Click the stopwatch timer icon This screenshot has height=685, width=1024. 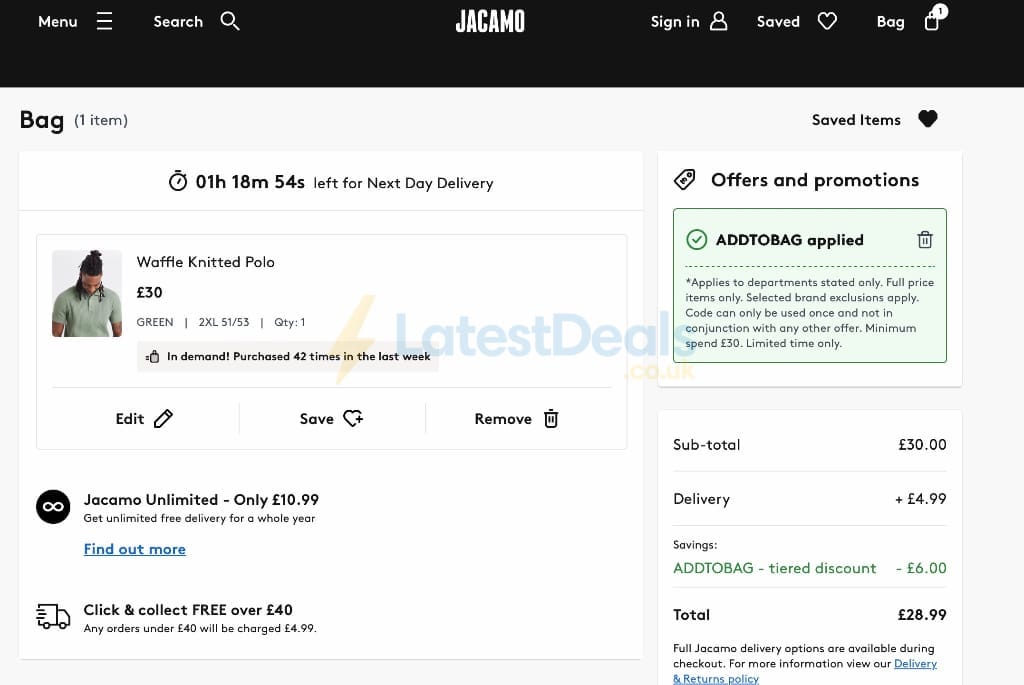[x=178, y=181]
